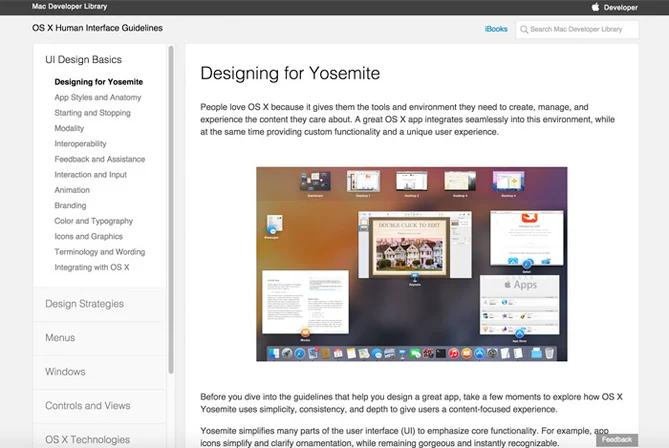The height and width of the screenshot is (448, 669).
Task: Click the search magnifier icon
Action: pyautogui.click(x=524, y=29)
